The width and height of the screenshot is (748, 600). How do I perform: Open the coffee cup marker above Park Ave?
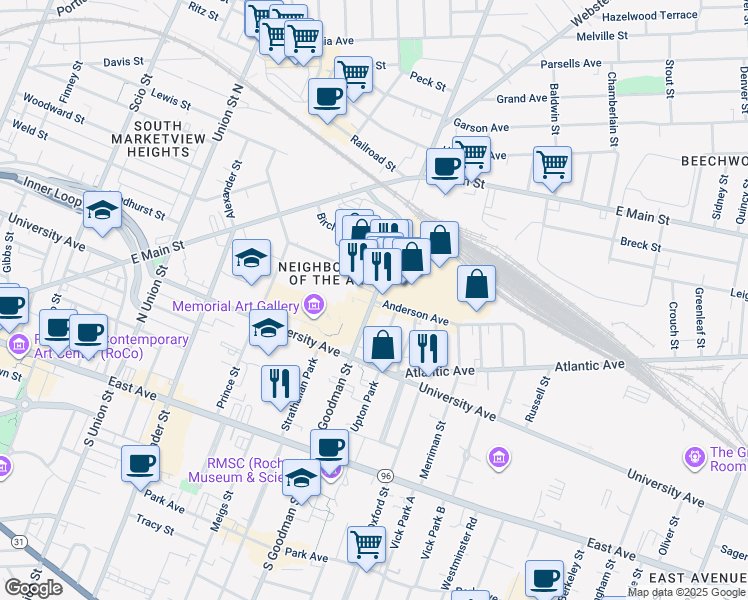click(140, 464)
